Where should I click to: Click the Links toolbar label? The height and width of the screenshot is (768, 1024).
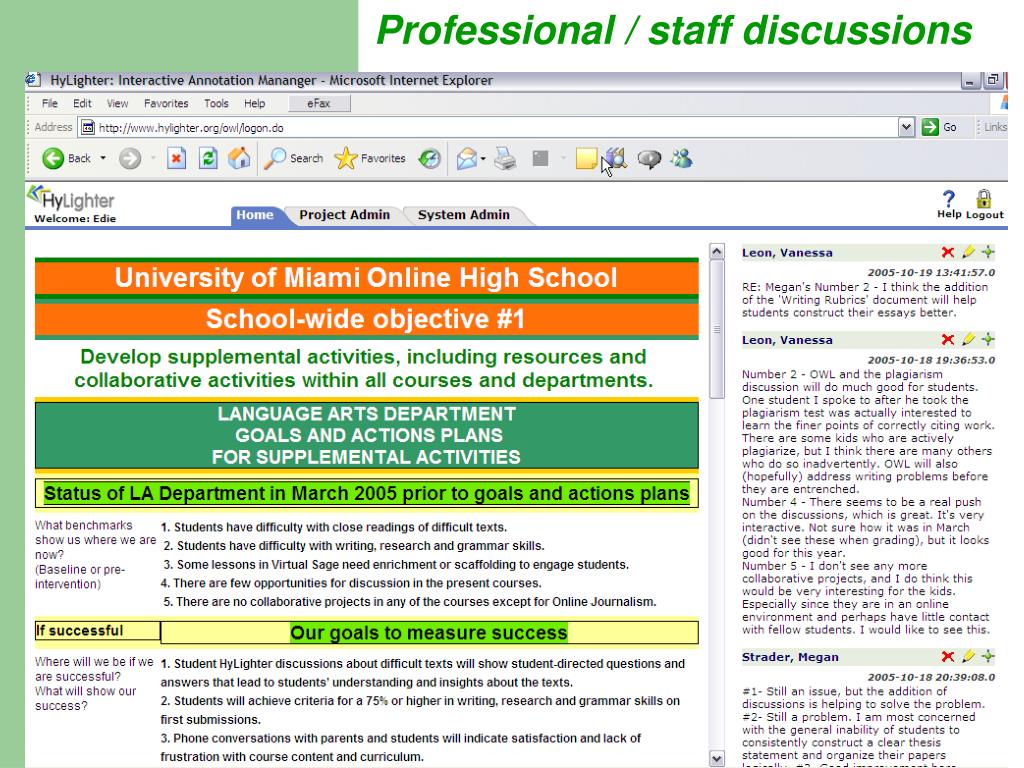click(995, 127)
